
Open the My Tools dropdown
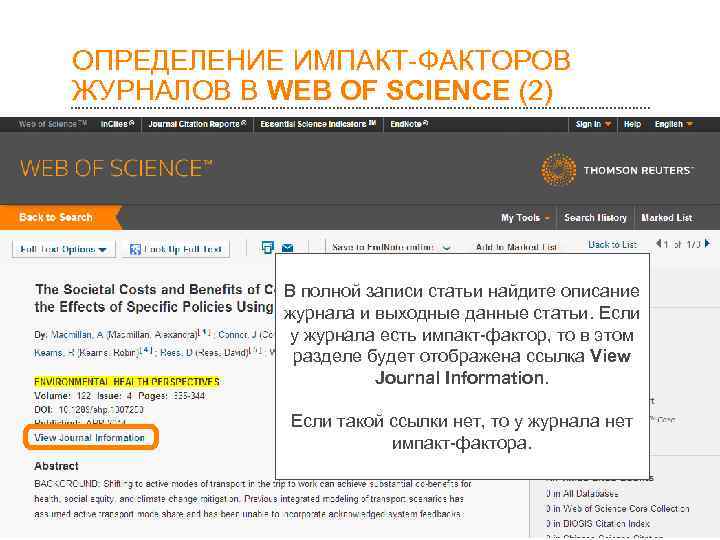[525, 218]
